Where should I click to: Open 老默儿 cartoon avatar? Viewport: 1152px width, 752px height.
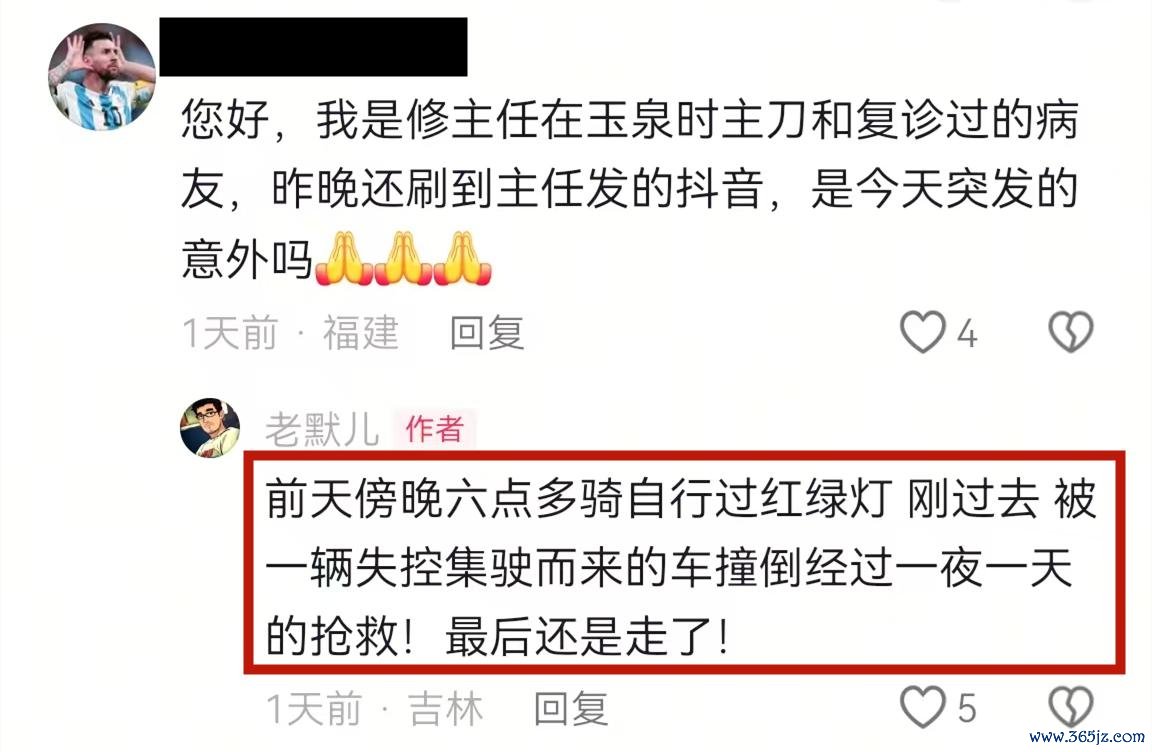click(210, 427)
